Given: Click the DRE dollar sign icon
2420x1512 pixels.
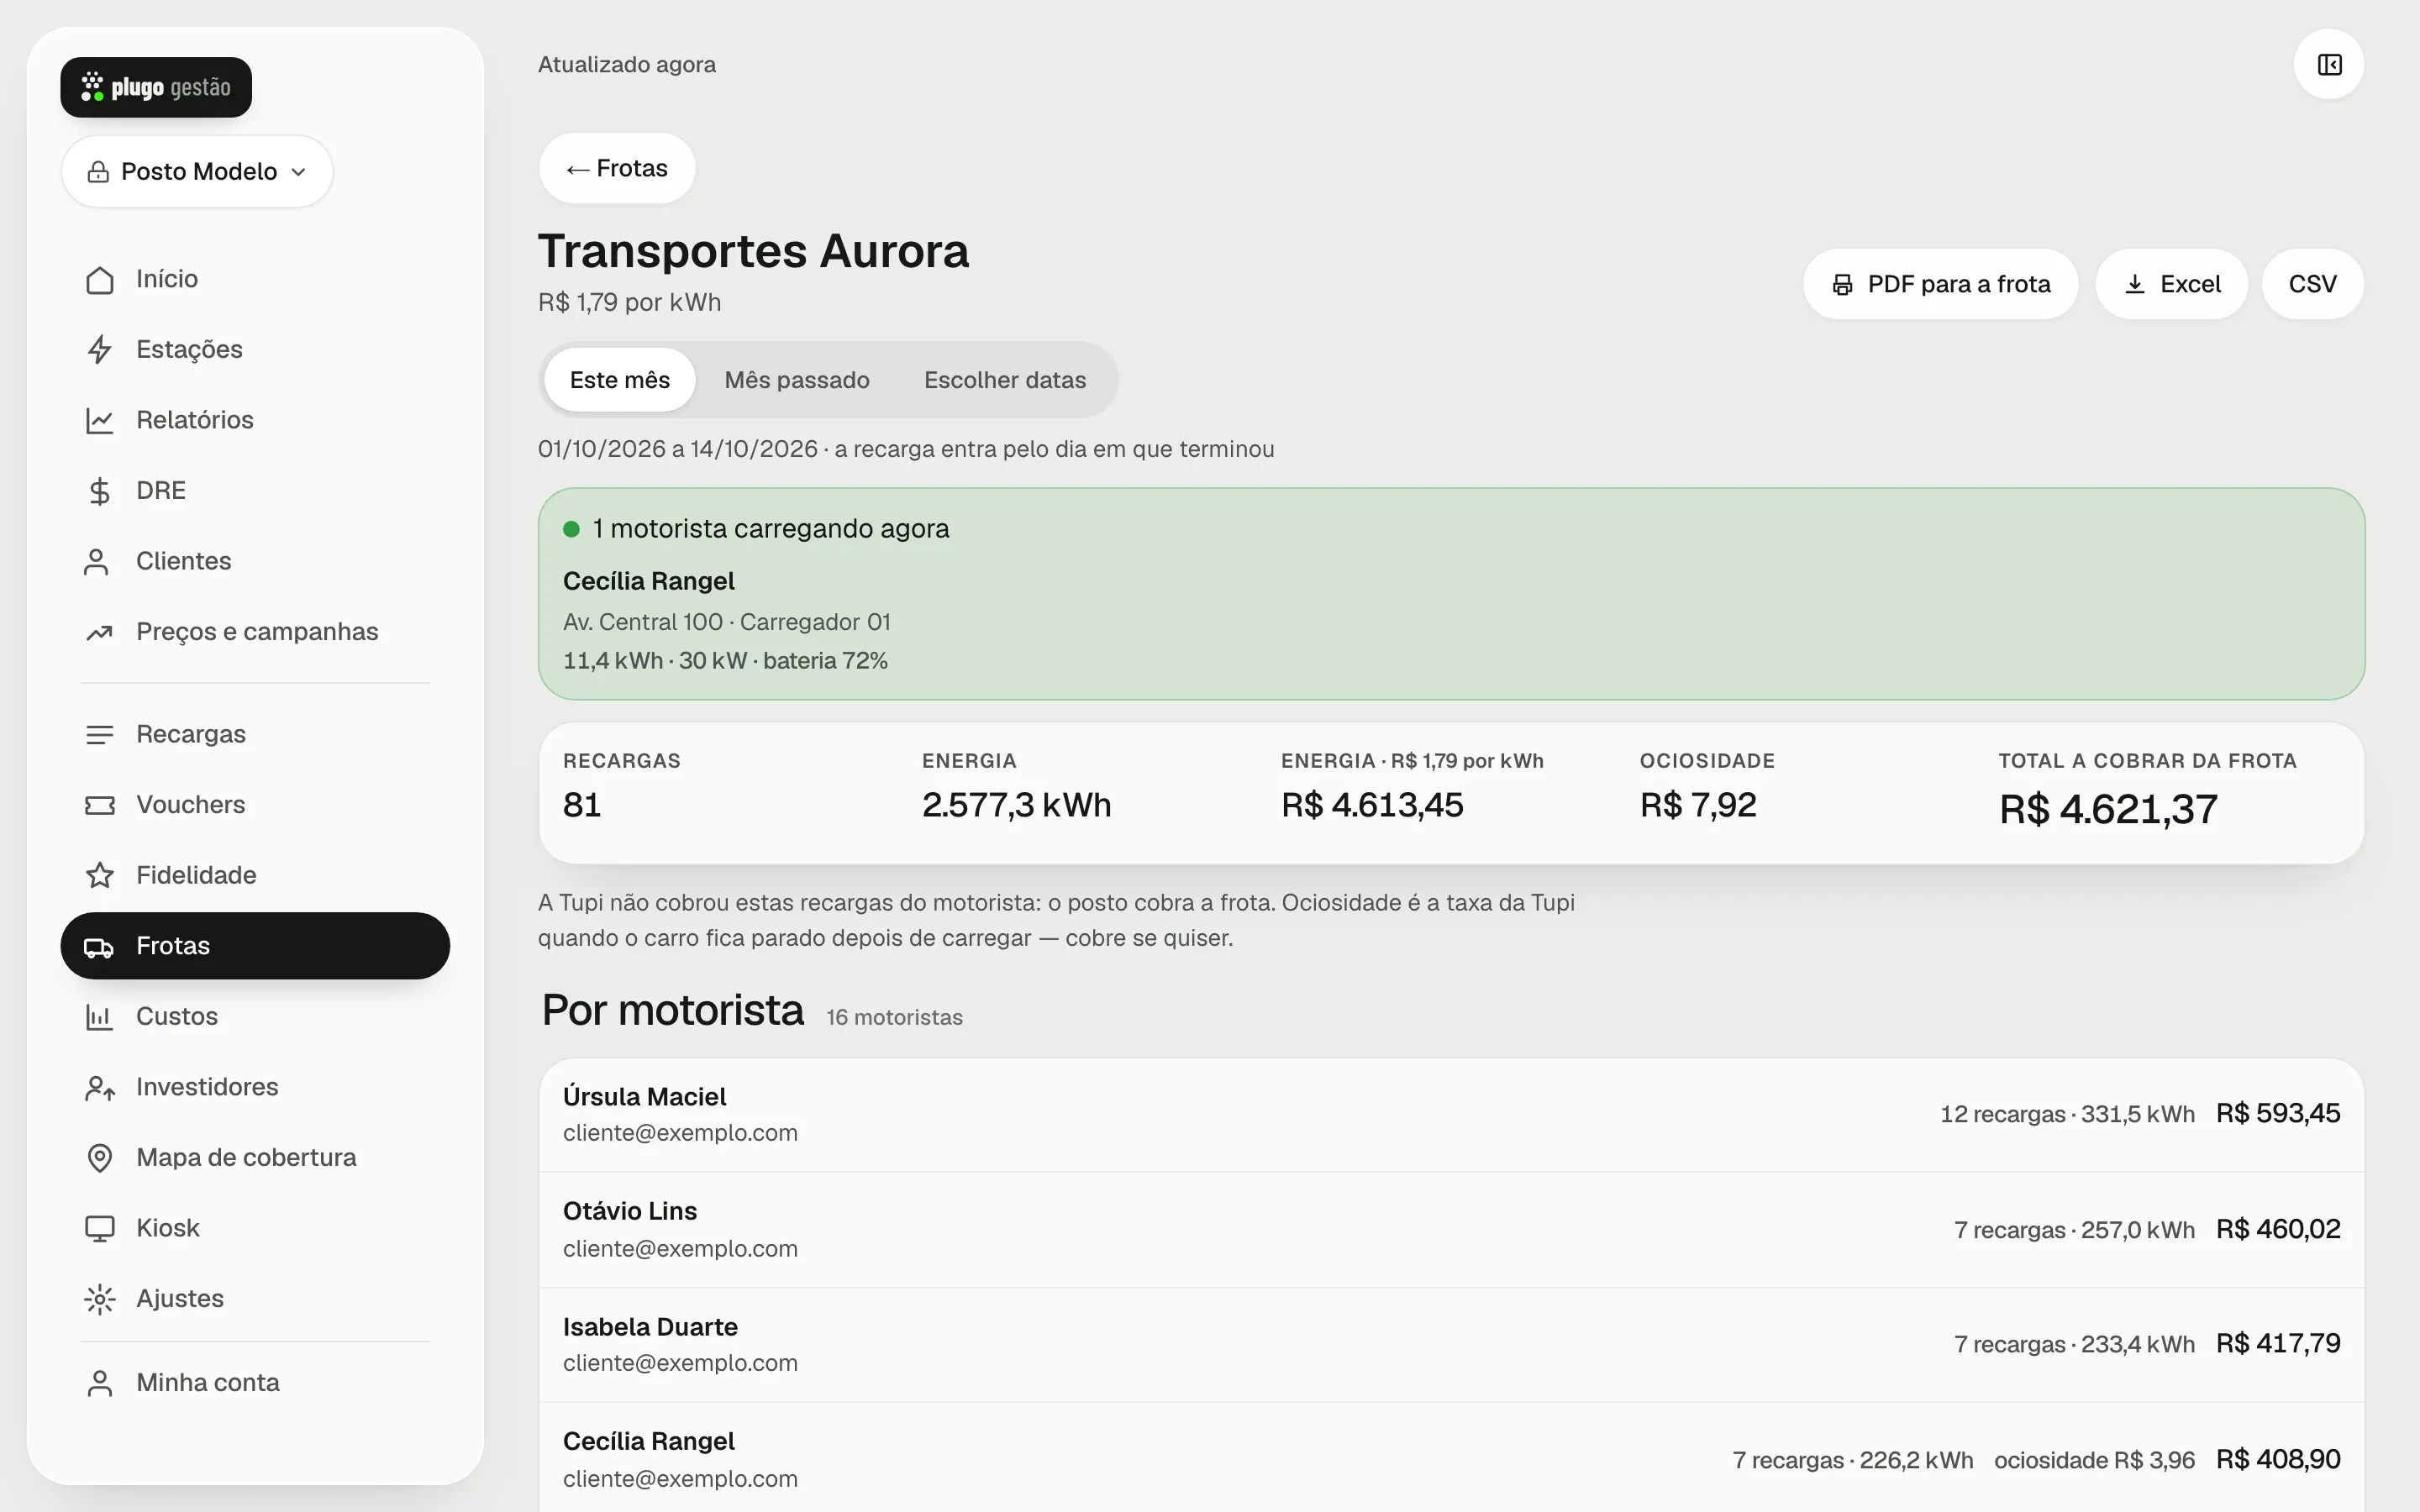Looking at the screenshot, I should [x=99, y=491].
